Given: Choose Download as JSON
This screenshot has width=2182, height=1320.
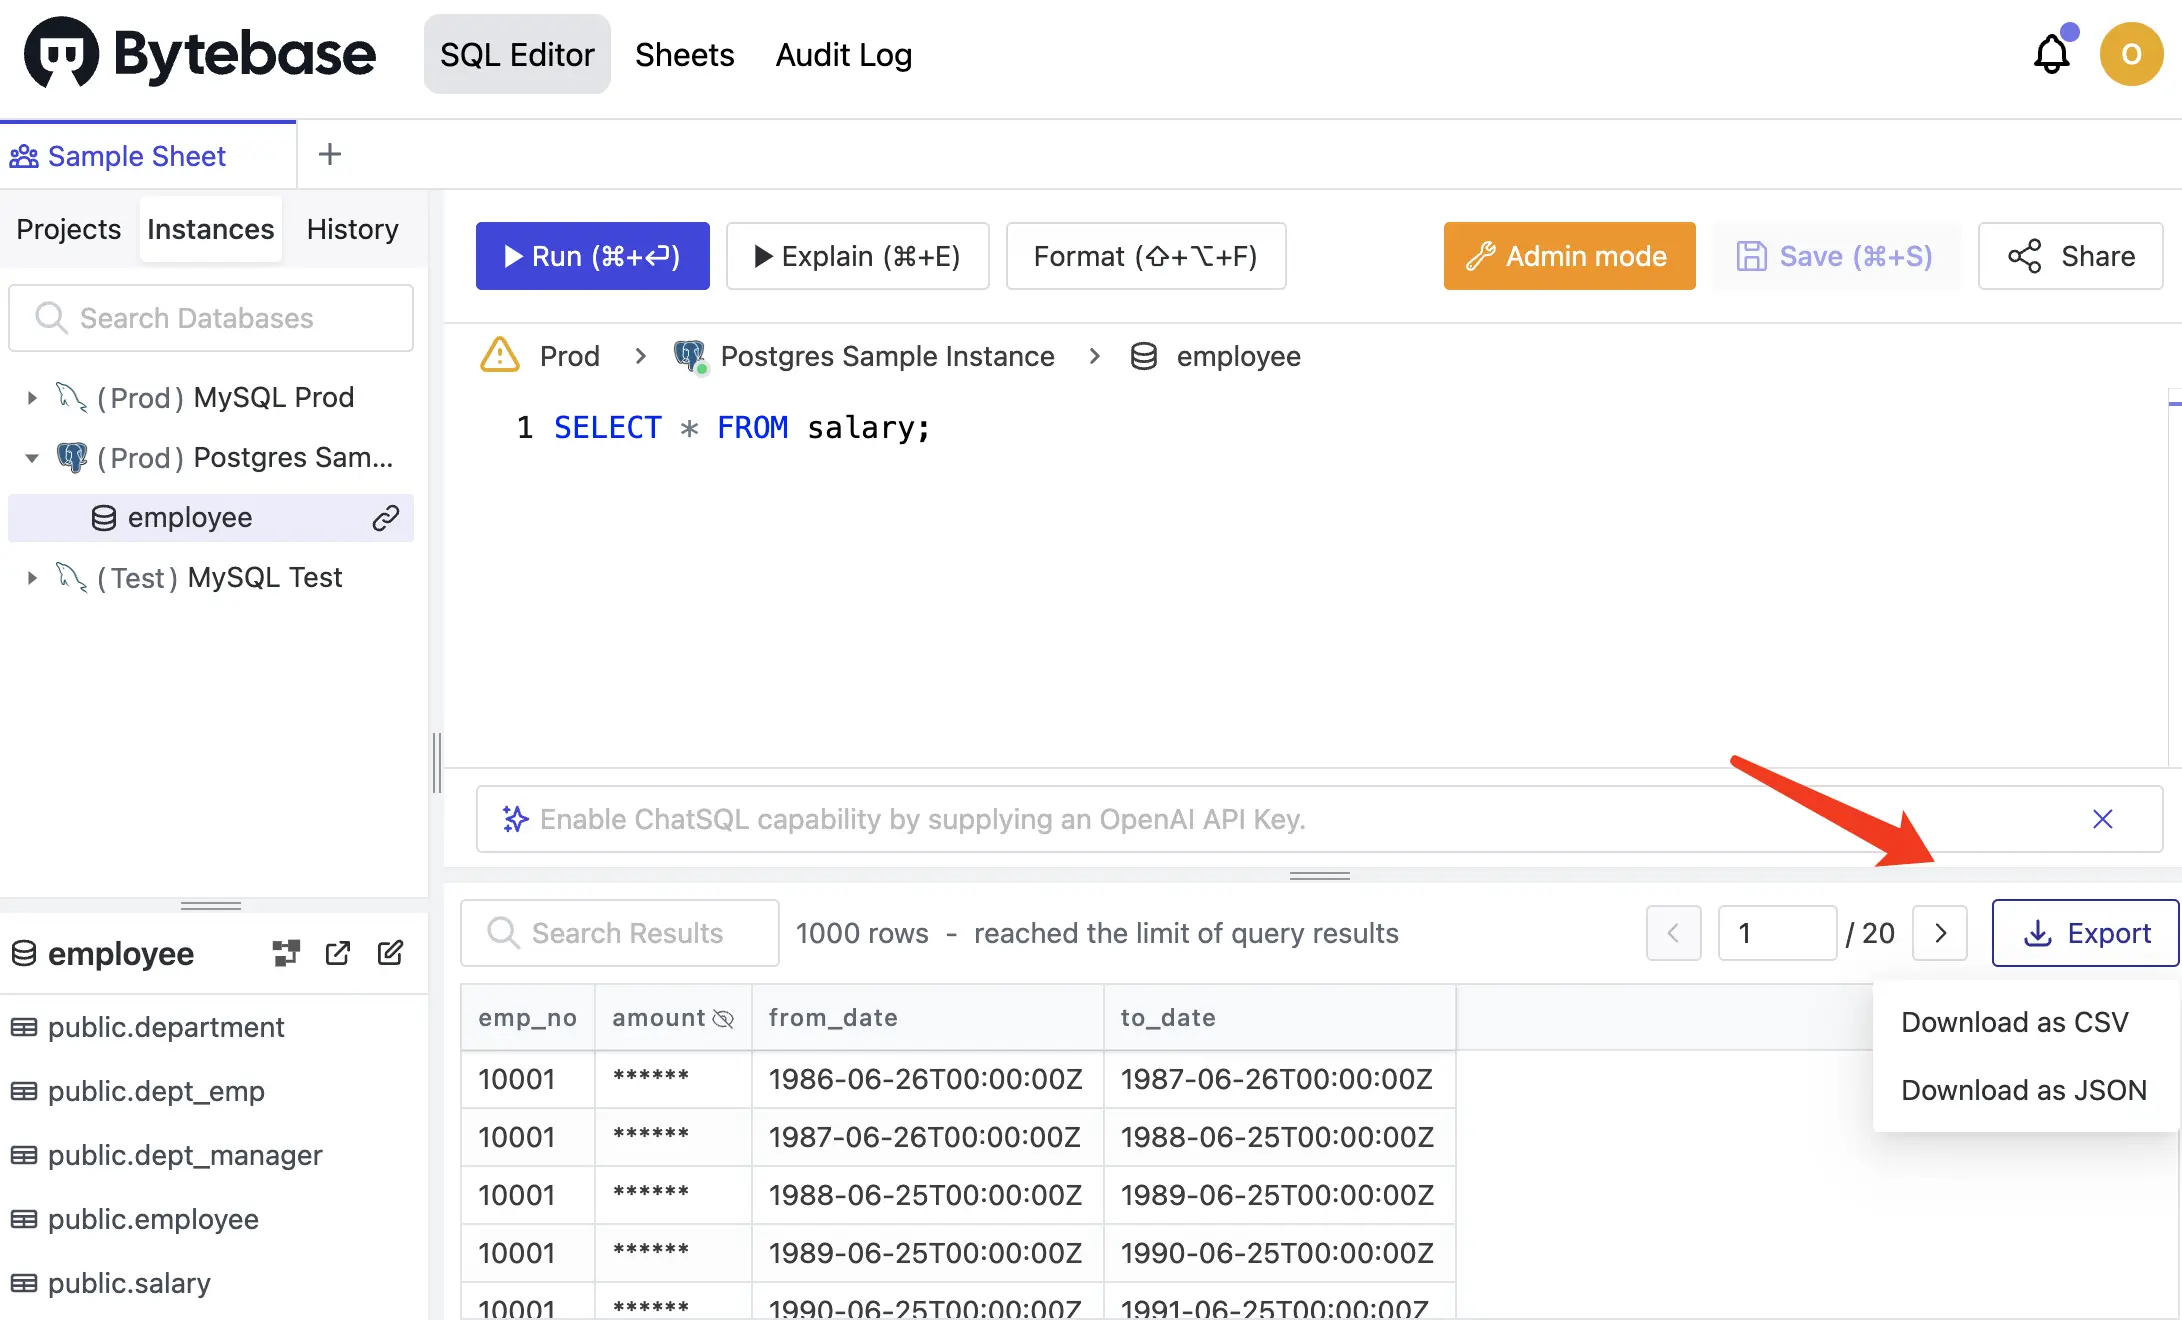Looking at the screenshot, I should pos(2023,1090).
